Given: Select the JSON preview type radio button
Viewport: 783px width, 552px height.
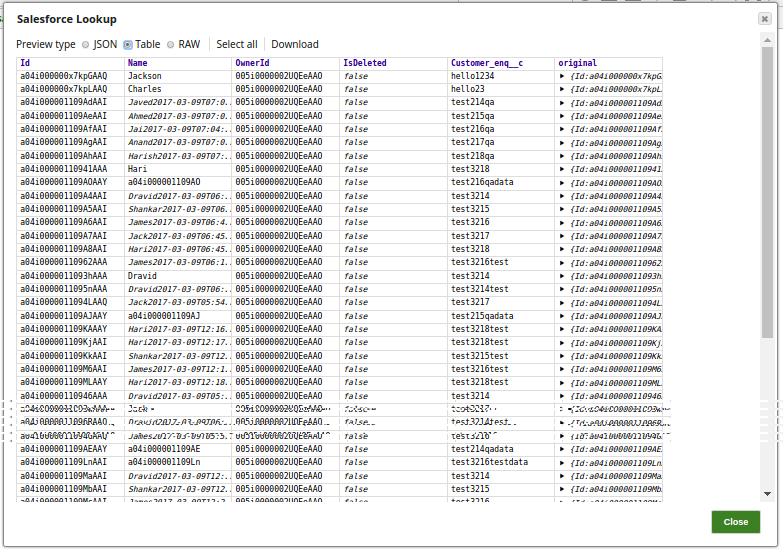Looking at the screenshot, I should (x=85, y=45).
